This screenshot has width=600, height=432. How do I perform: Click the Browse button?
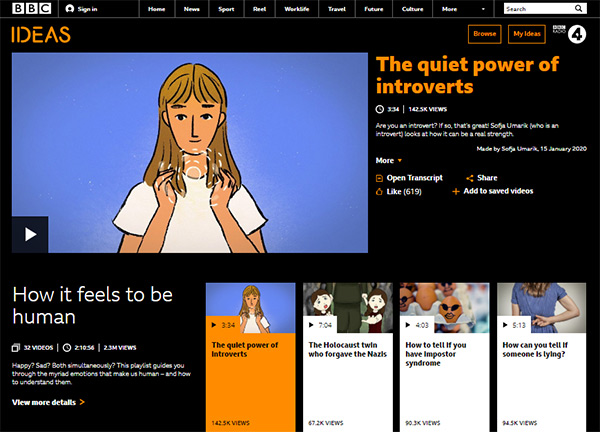[x=484, y=34]
